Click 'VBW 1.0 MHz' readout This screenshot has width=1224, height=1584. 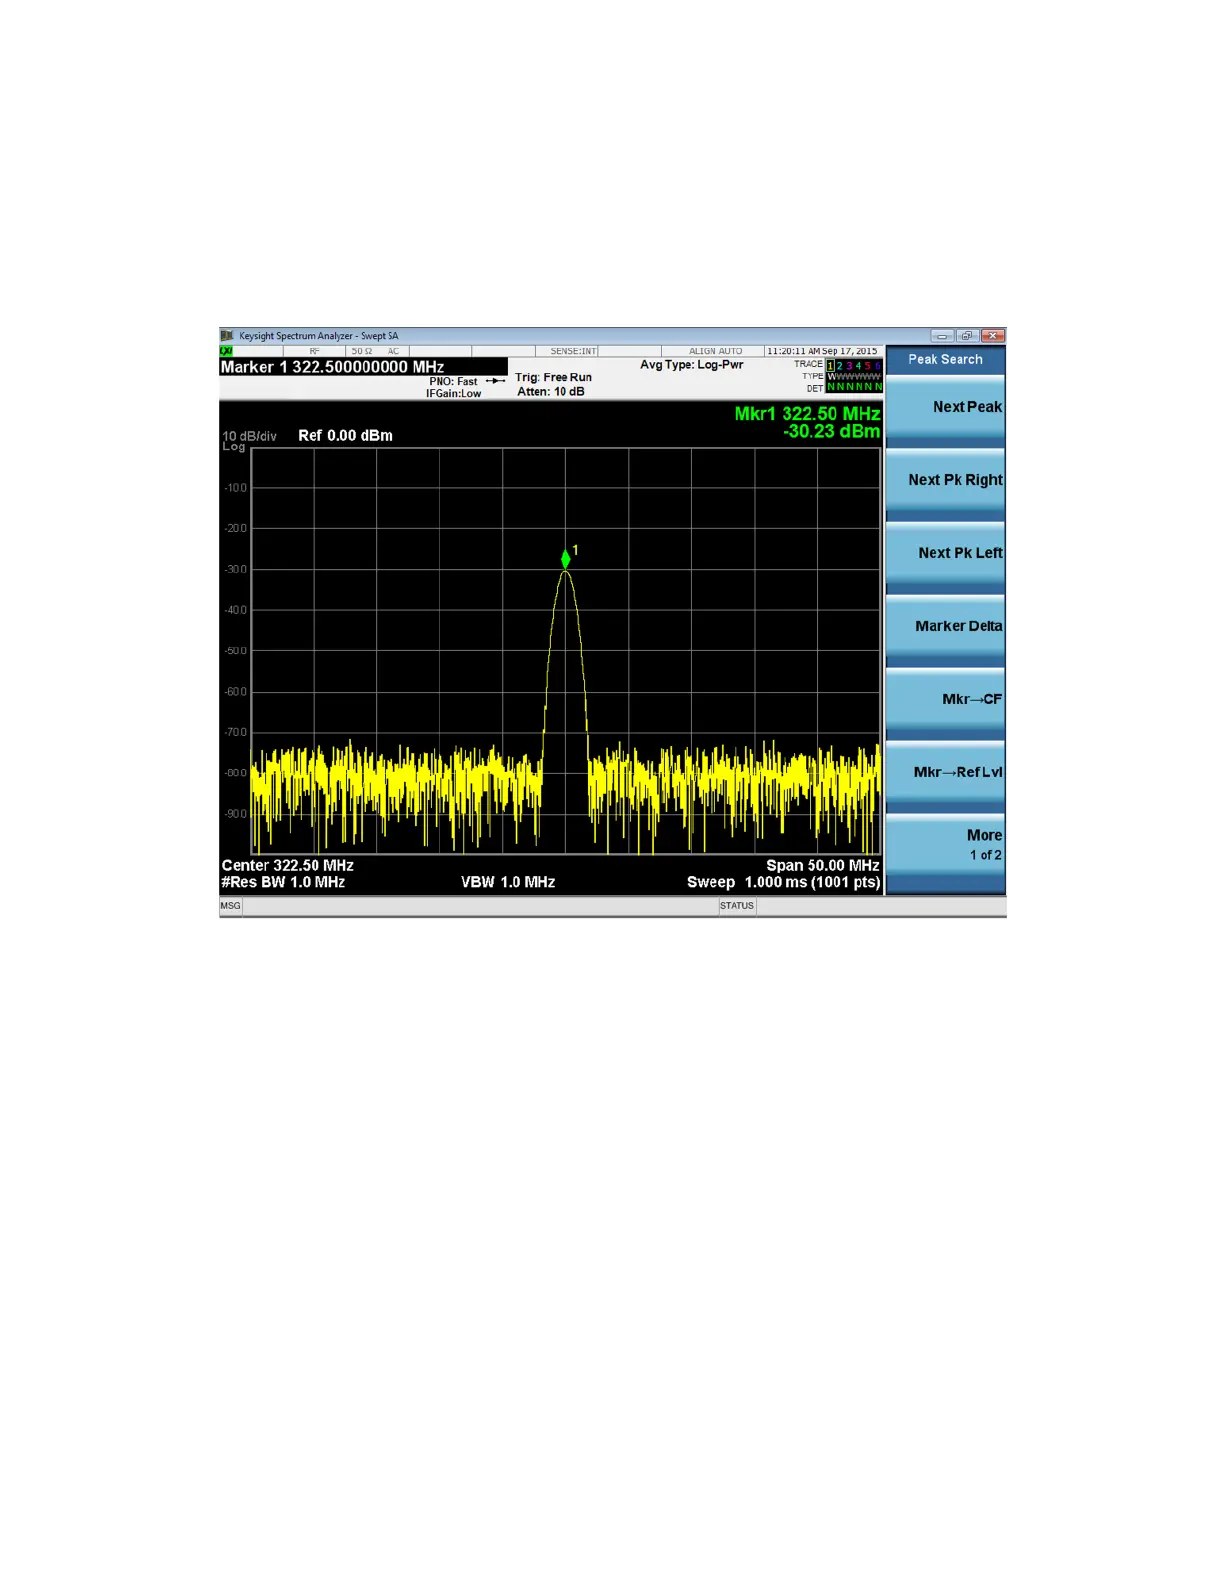point(508,882)
